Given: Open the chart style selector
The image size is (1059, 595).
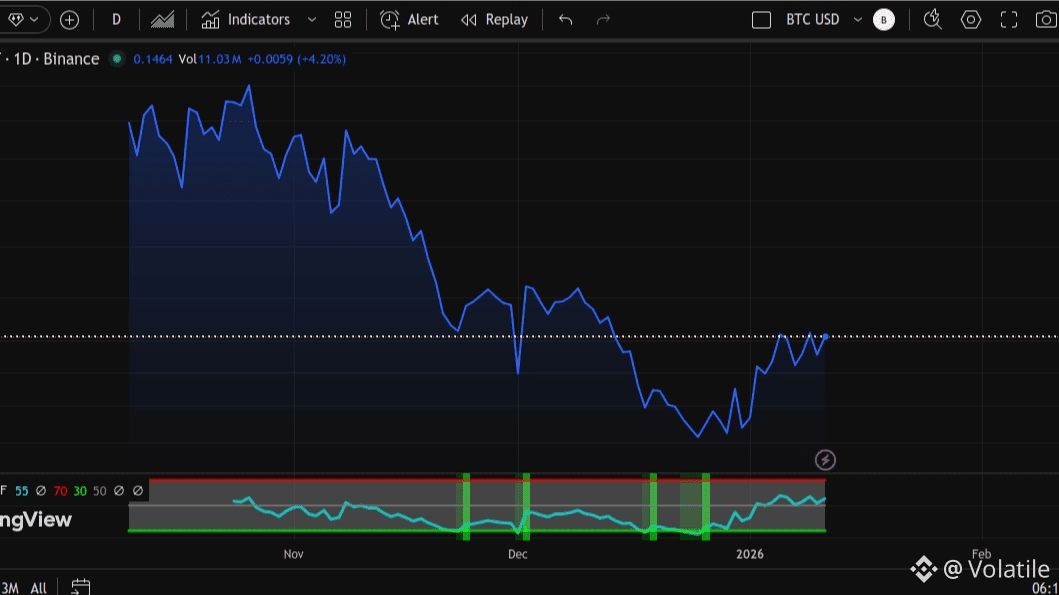Looking at the screenshot, I should tap(162, 20).
